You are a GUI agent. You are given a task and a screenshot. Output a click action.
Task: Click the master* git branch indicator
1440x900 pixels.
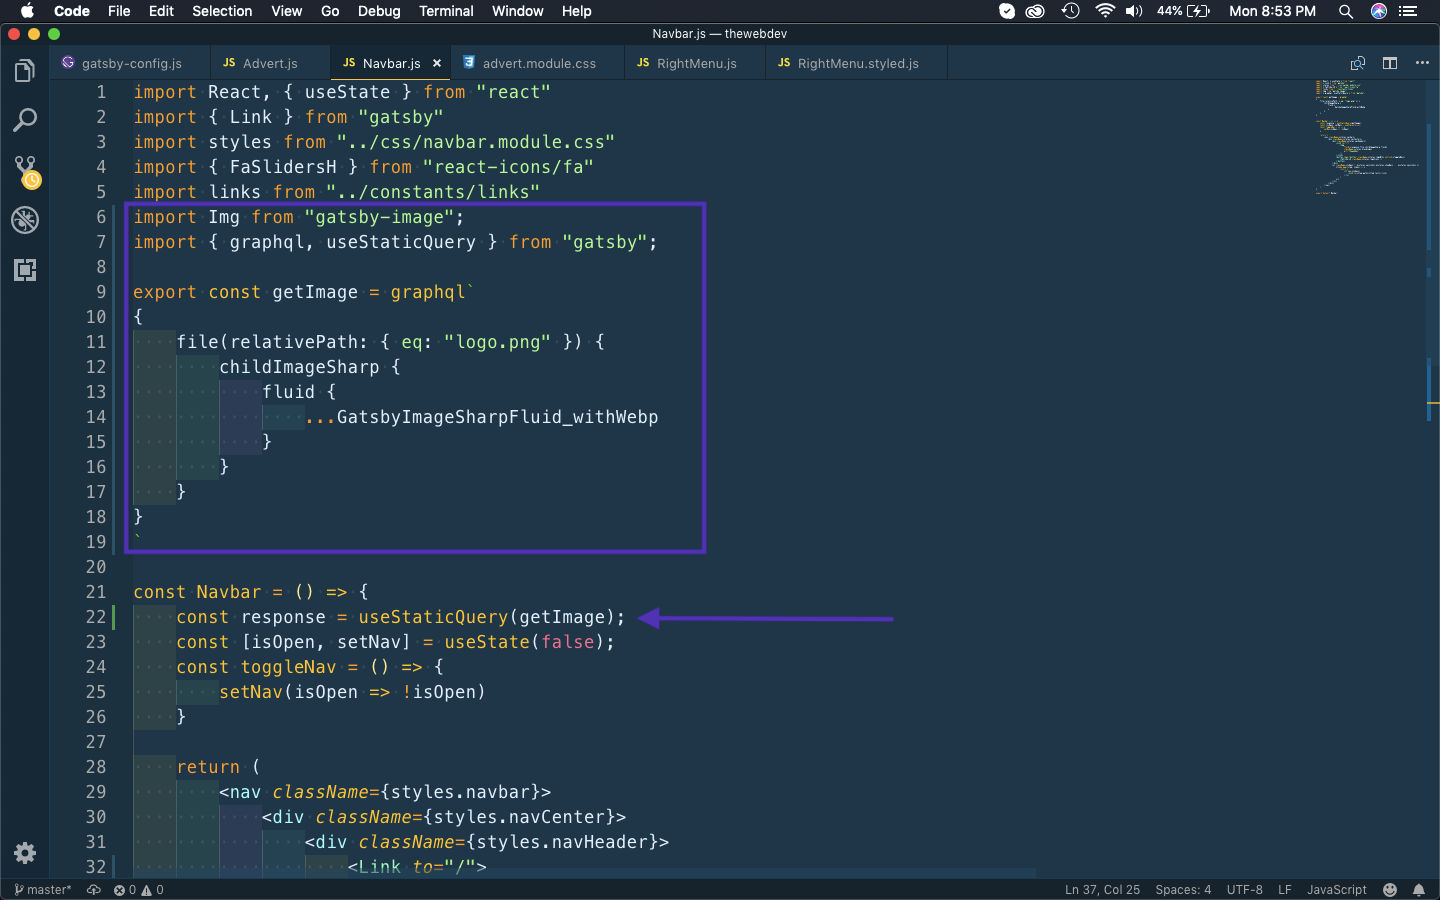coord(43,890)
